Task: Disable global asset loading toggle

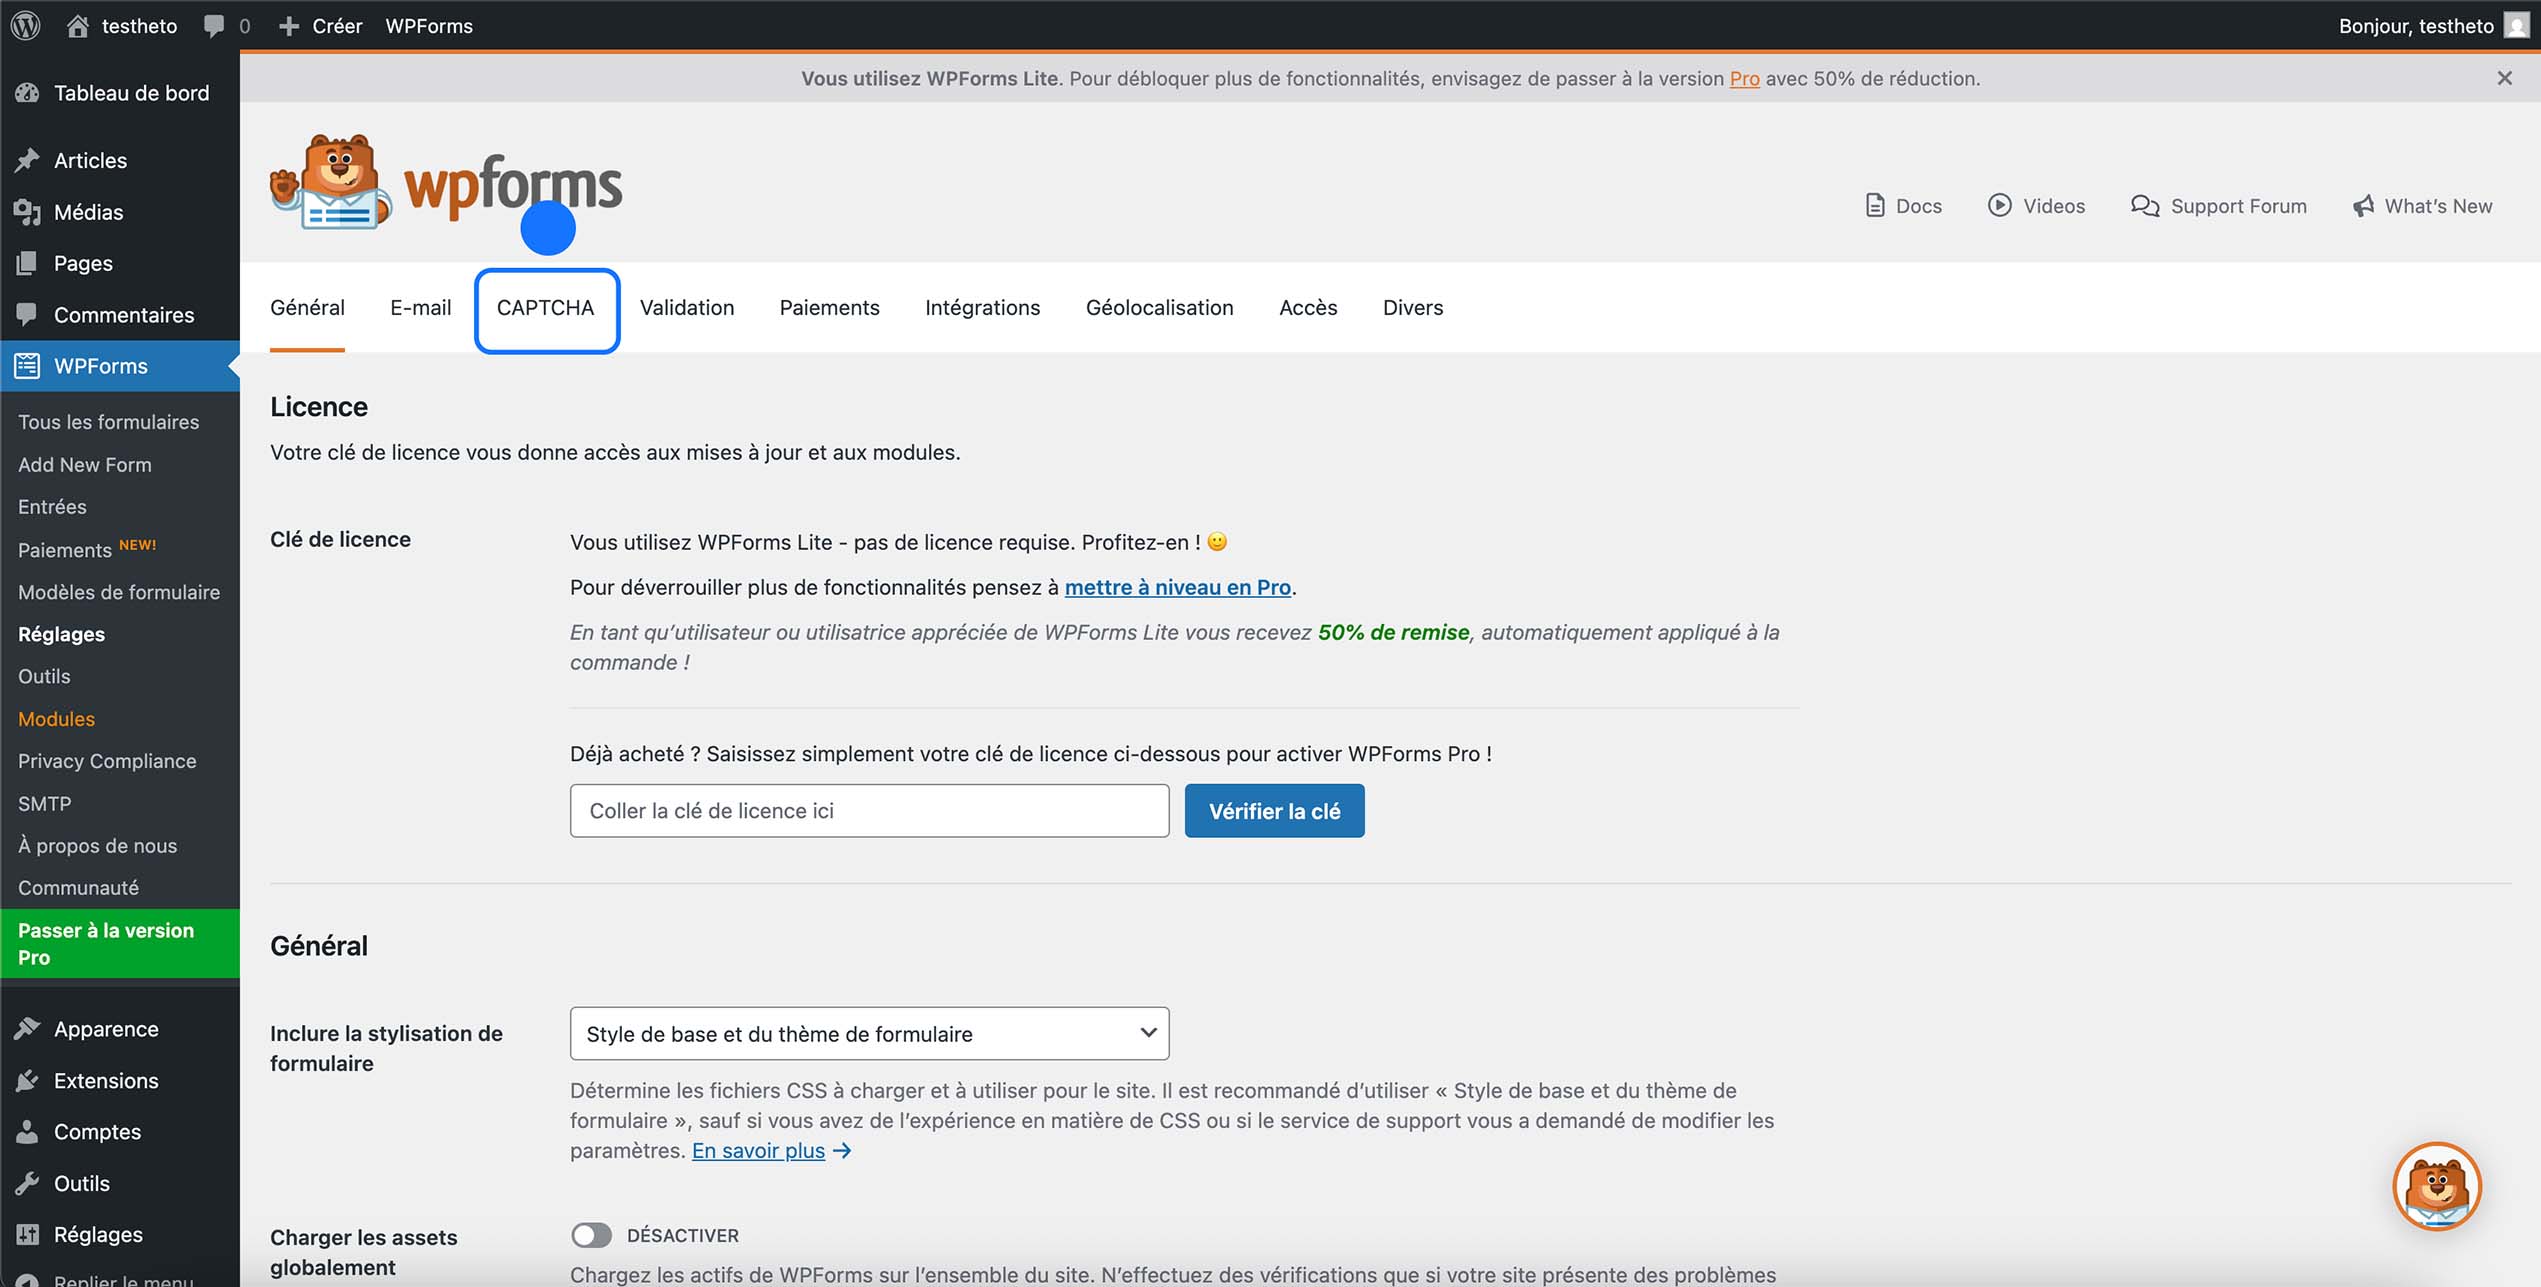Action: point(591,1235)
